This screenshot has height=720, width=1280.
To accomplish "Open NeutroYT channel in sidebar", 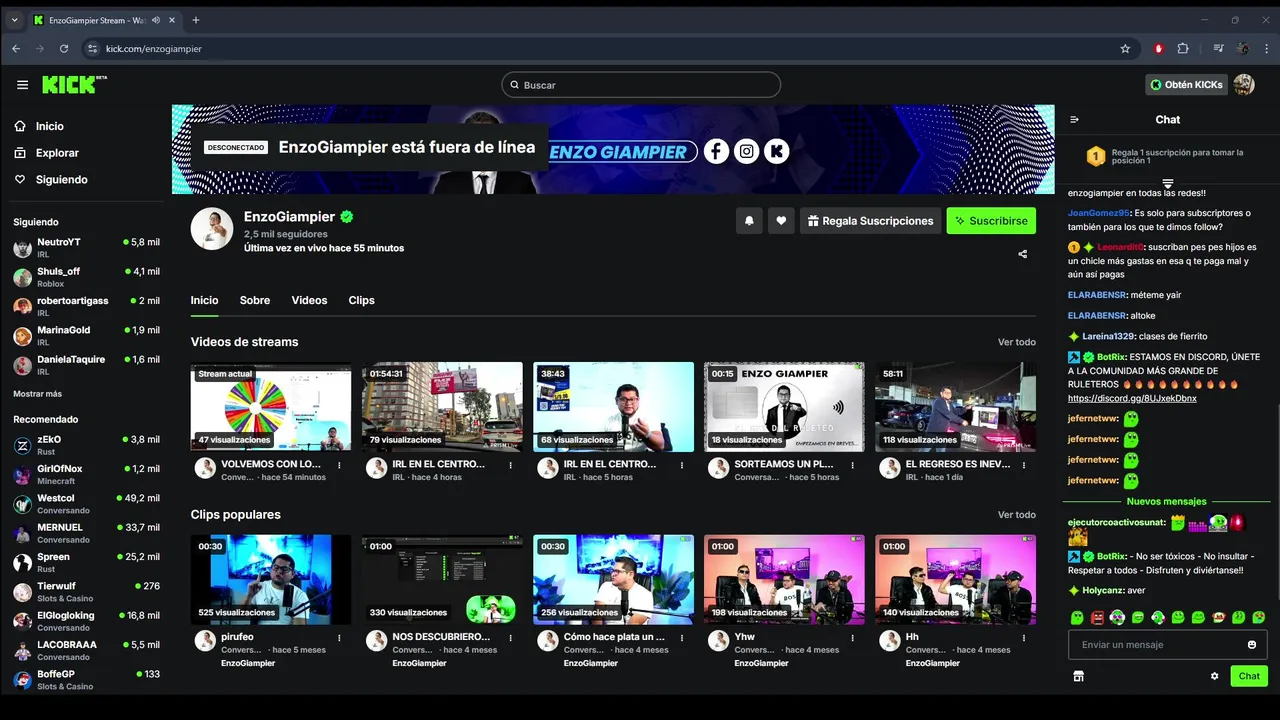I will pyautogui.click(x=87, y=248).
